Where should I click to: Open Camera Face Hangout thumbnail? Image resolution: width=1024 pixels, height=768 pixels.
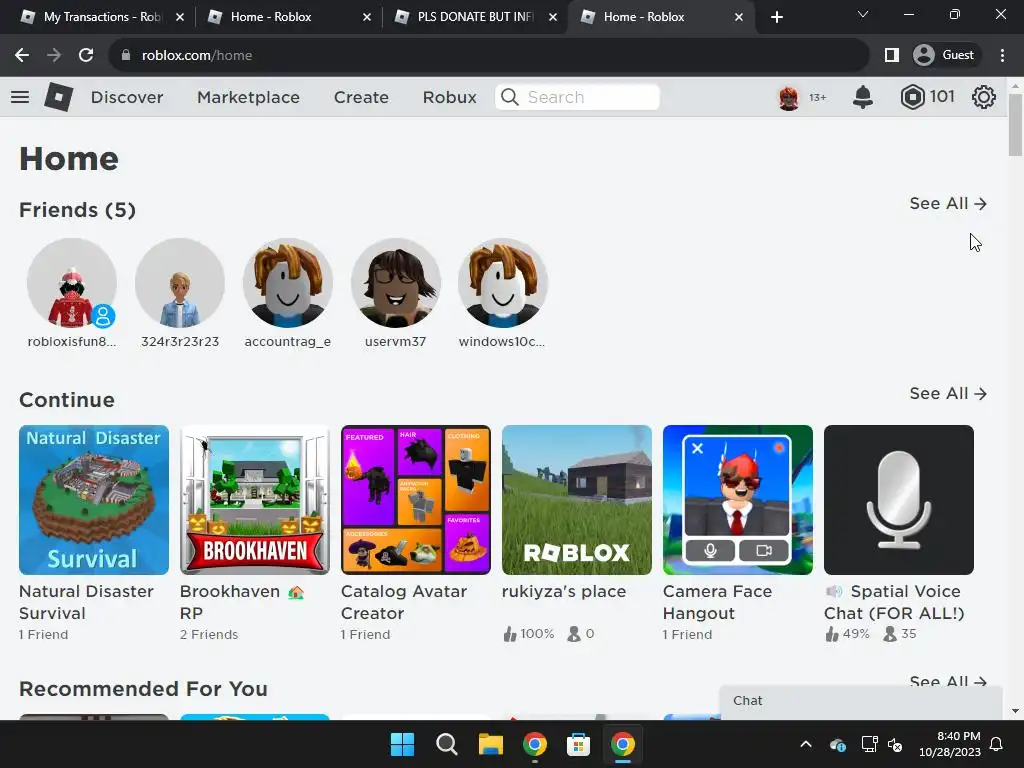738,500
